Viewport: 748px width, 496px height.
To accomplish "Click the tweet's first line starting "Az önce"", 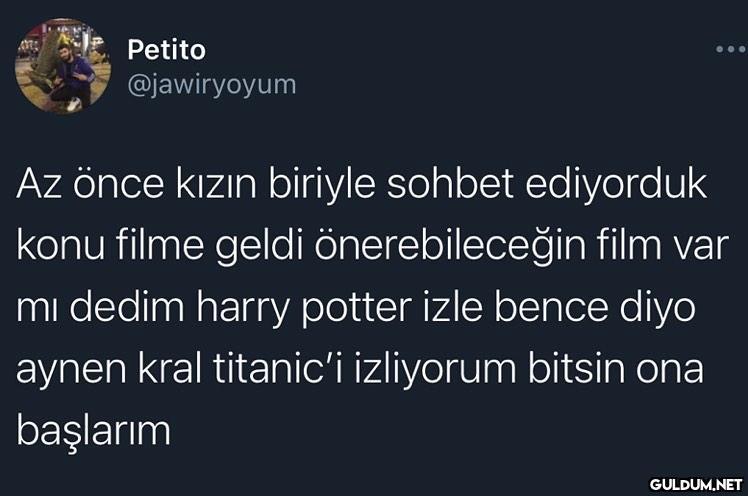I will [361, 183].
